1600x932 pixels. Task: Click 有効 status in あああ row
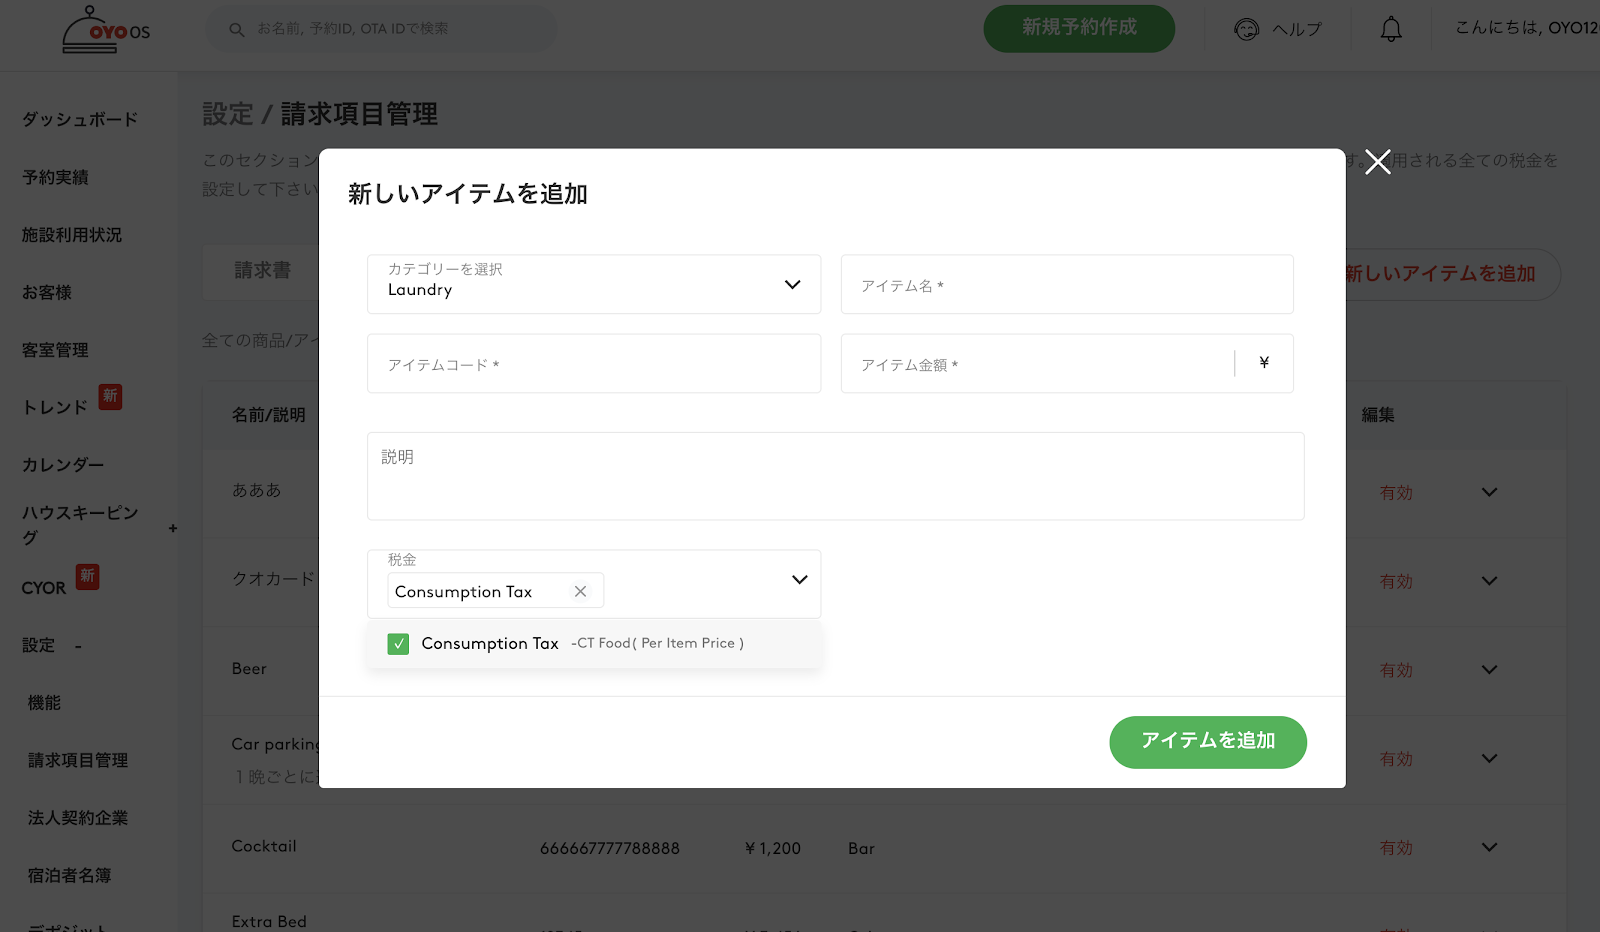[1396, 492]
